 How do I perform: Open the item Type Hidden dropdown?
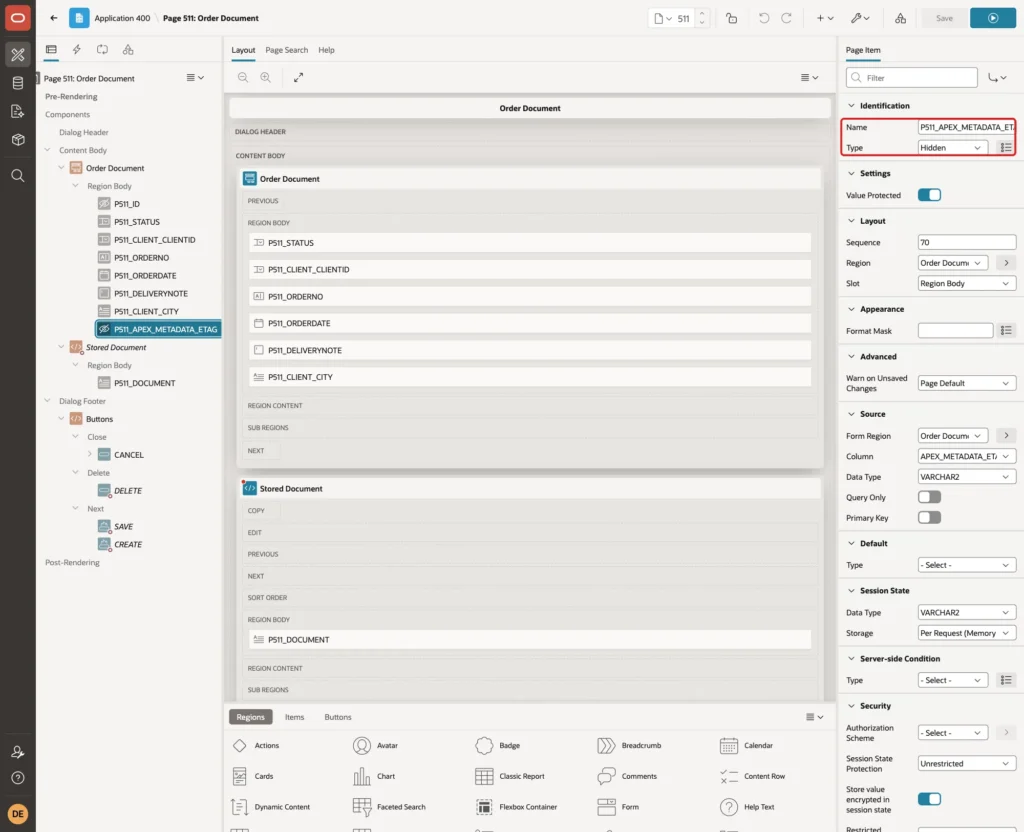click(x=952, y=148)
